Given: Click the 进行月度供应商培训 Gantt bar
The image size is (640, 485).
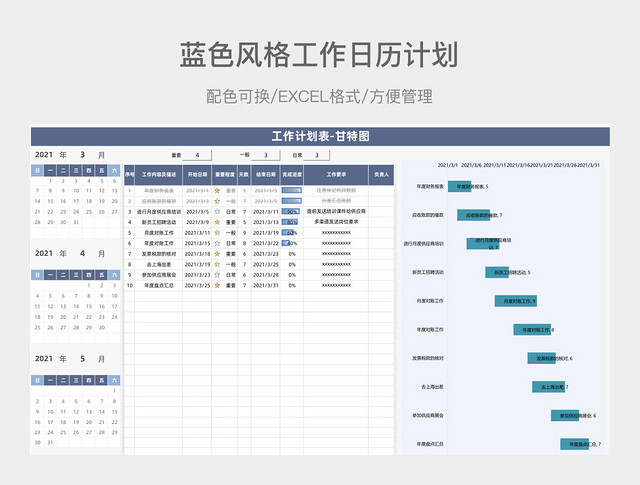Looking at the screenshot, I should pos(483,244).
